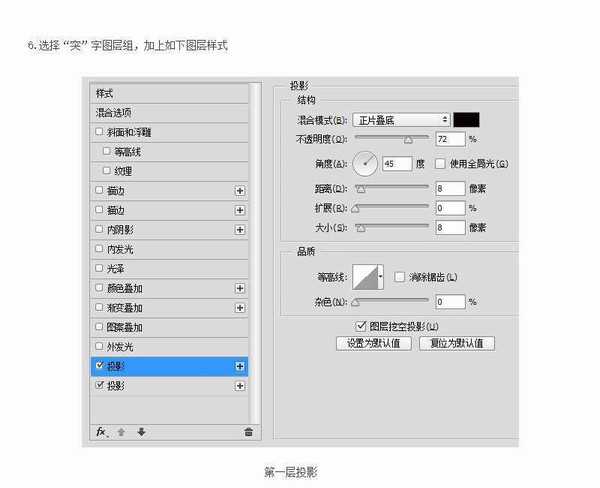
Task: Enable the 内阴影 checkbox
Action: 99,229
